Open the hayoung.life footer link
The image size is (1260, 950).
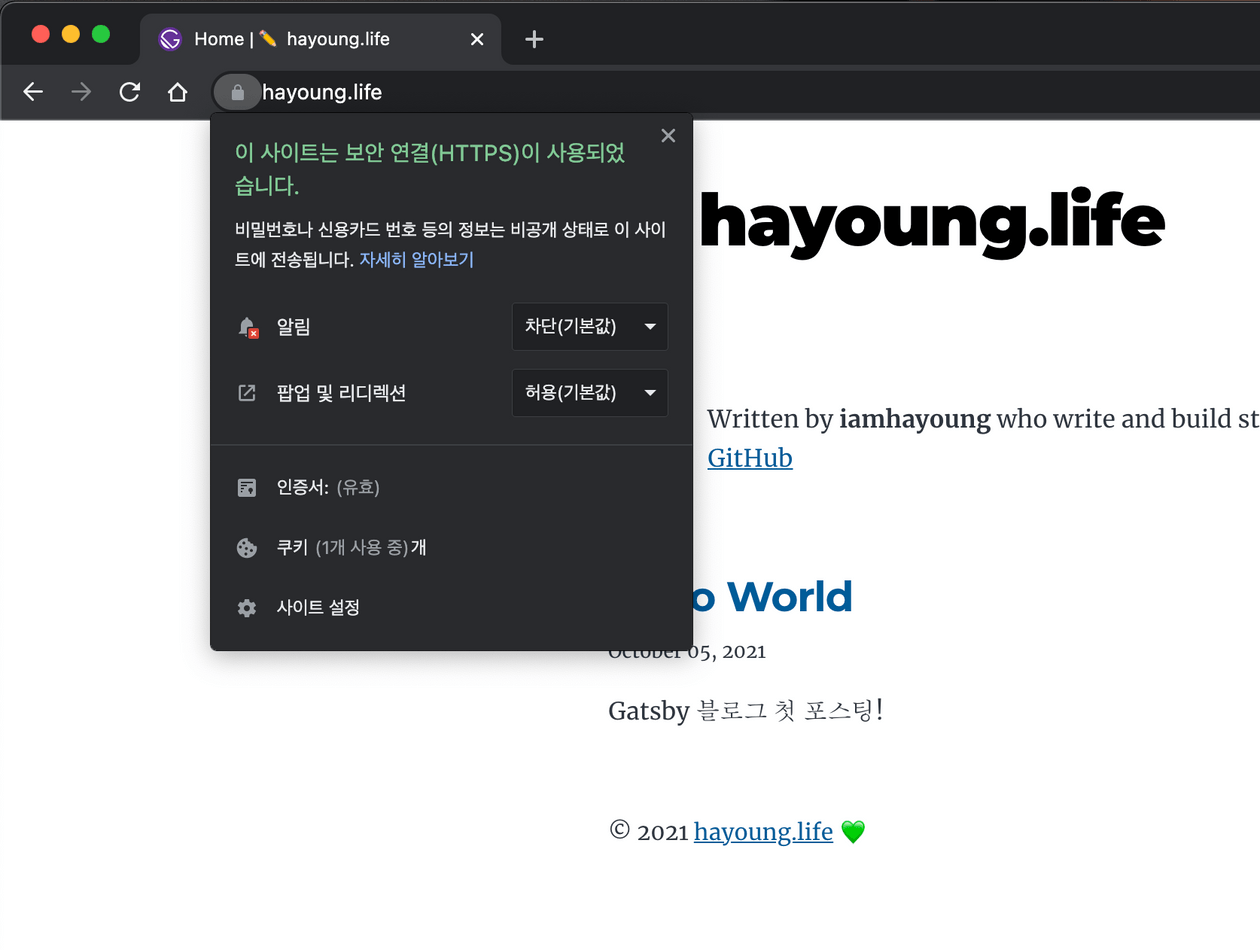point(762,831)
